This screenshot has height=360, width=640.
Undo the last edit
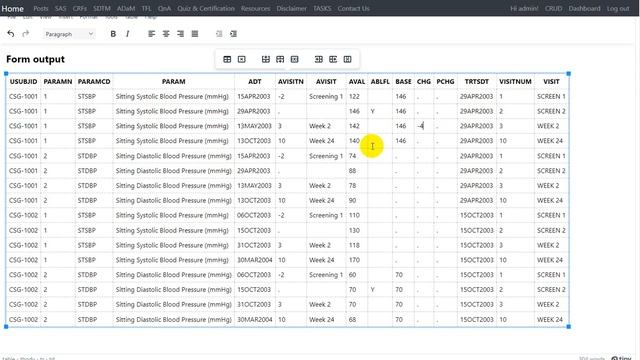pos(11,34)
